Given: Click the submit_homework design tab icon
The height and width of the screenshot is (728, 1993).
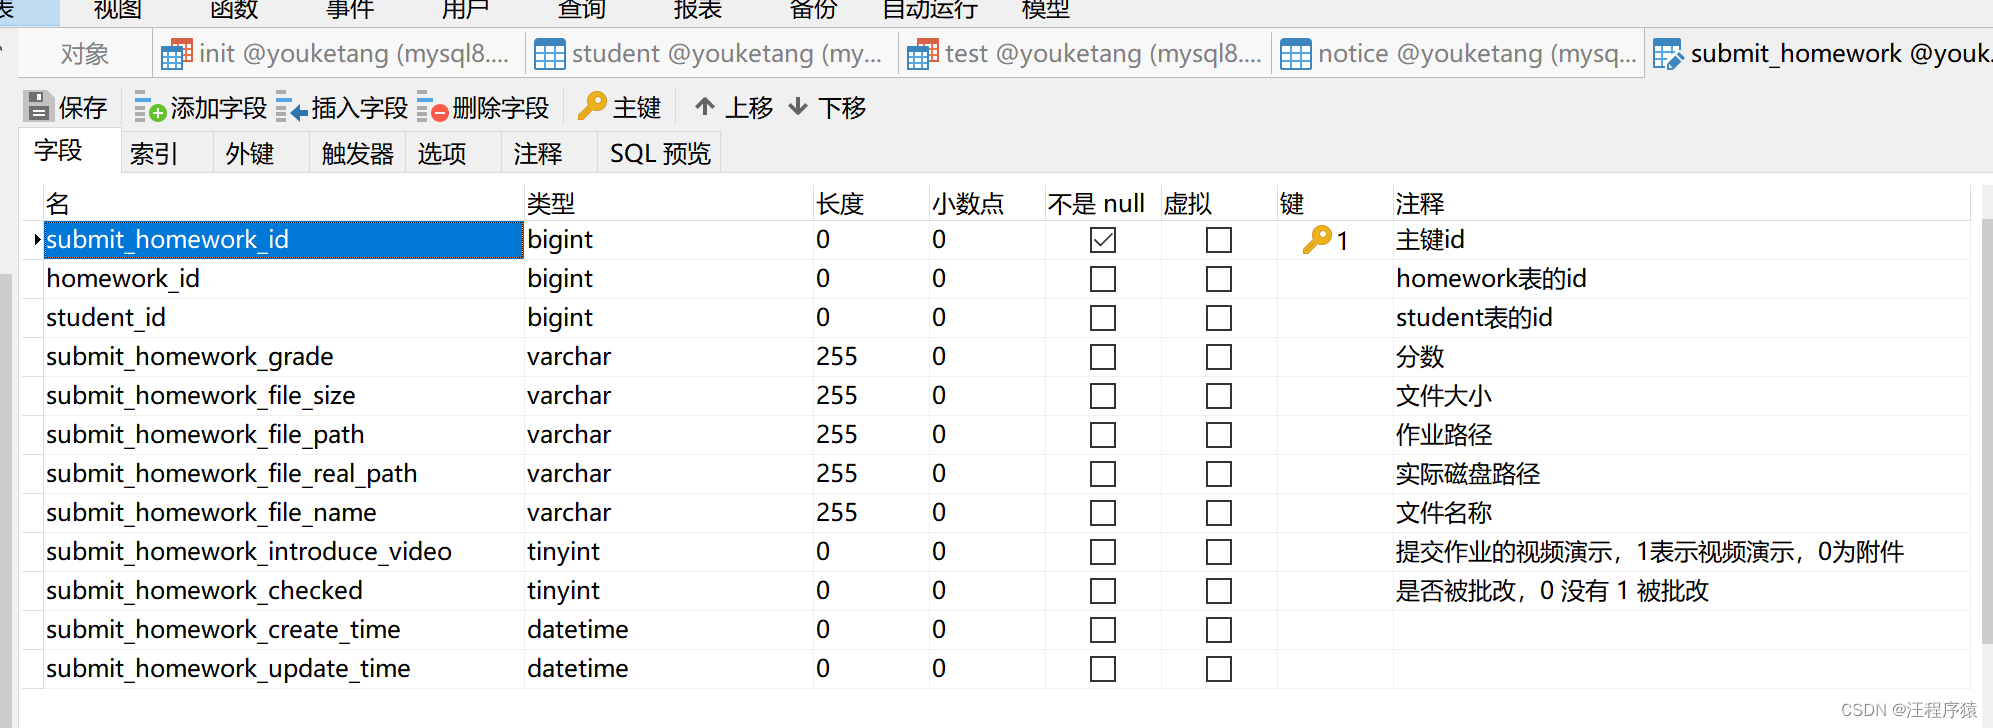Looking at the screenshot, I should (x=1668, y=54).
